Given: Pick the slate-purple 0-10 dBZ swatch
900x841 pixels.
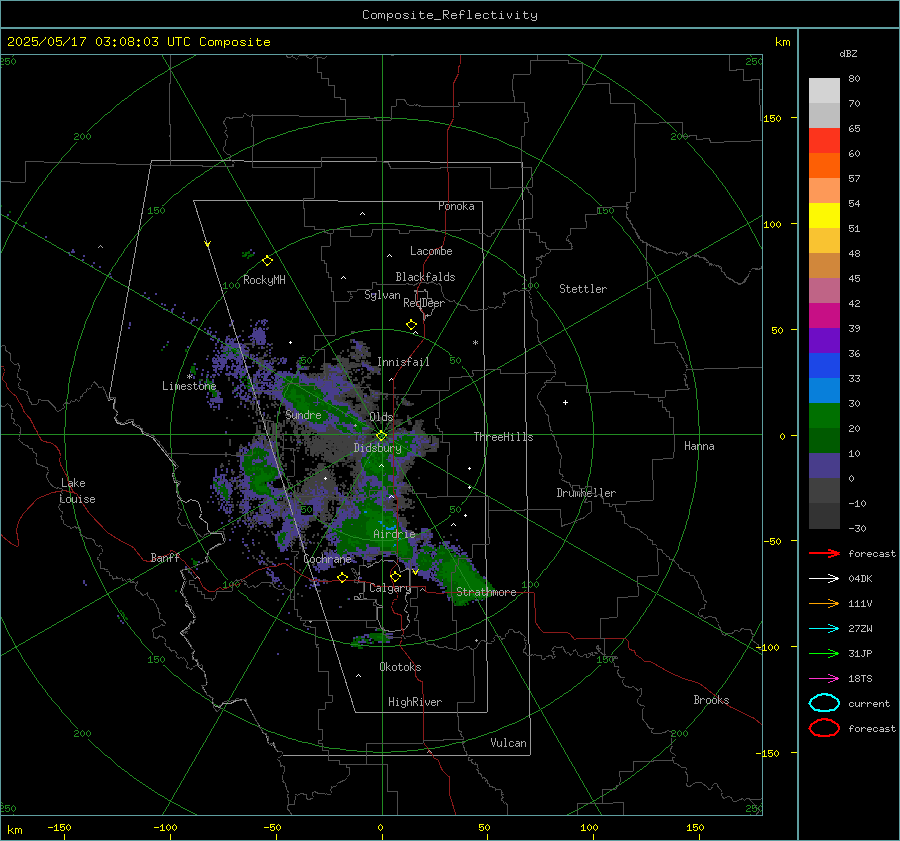Looking at the screenshot, I should pos(824,466).
